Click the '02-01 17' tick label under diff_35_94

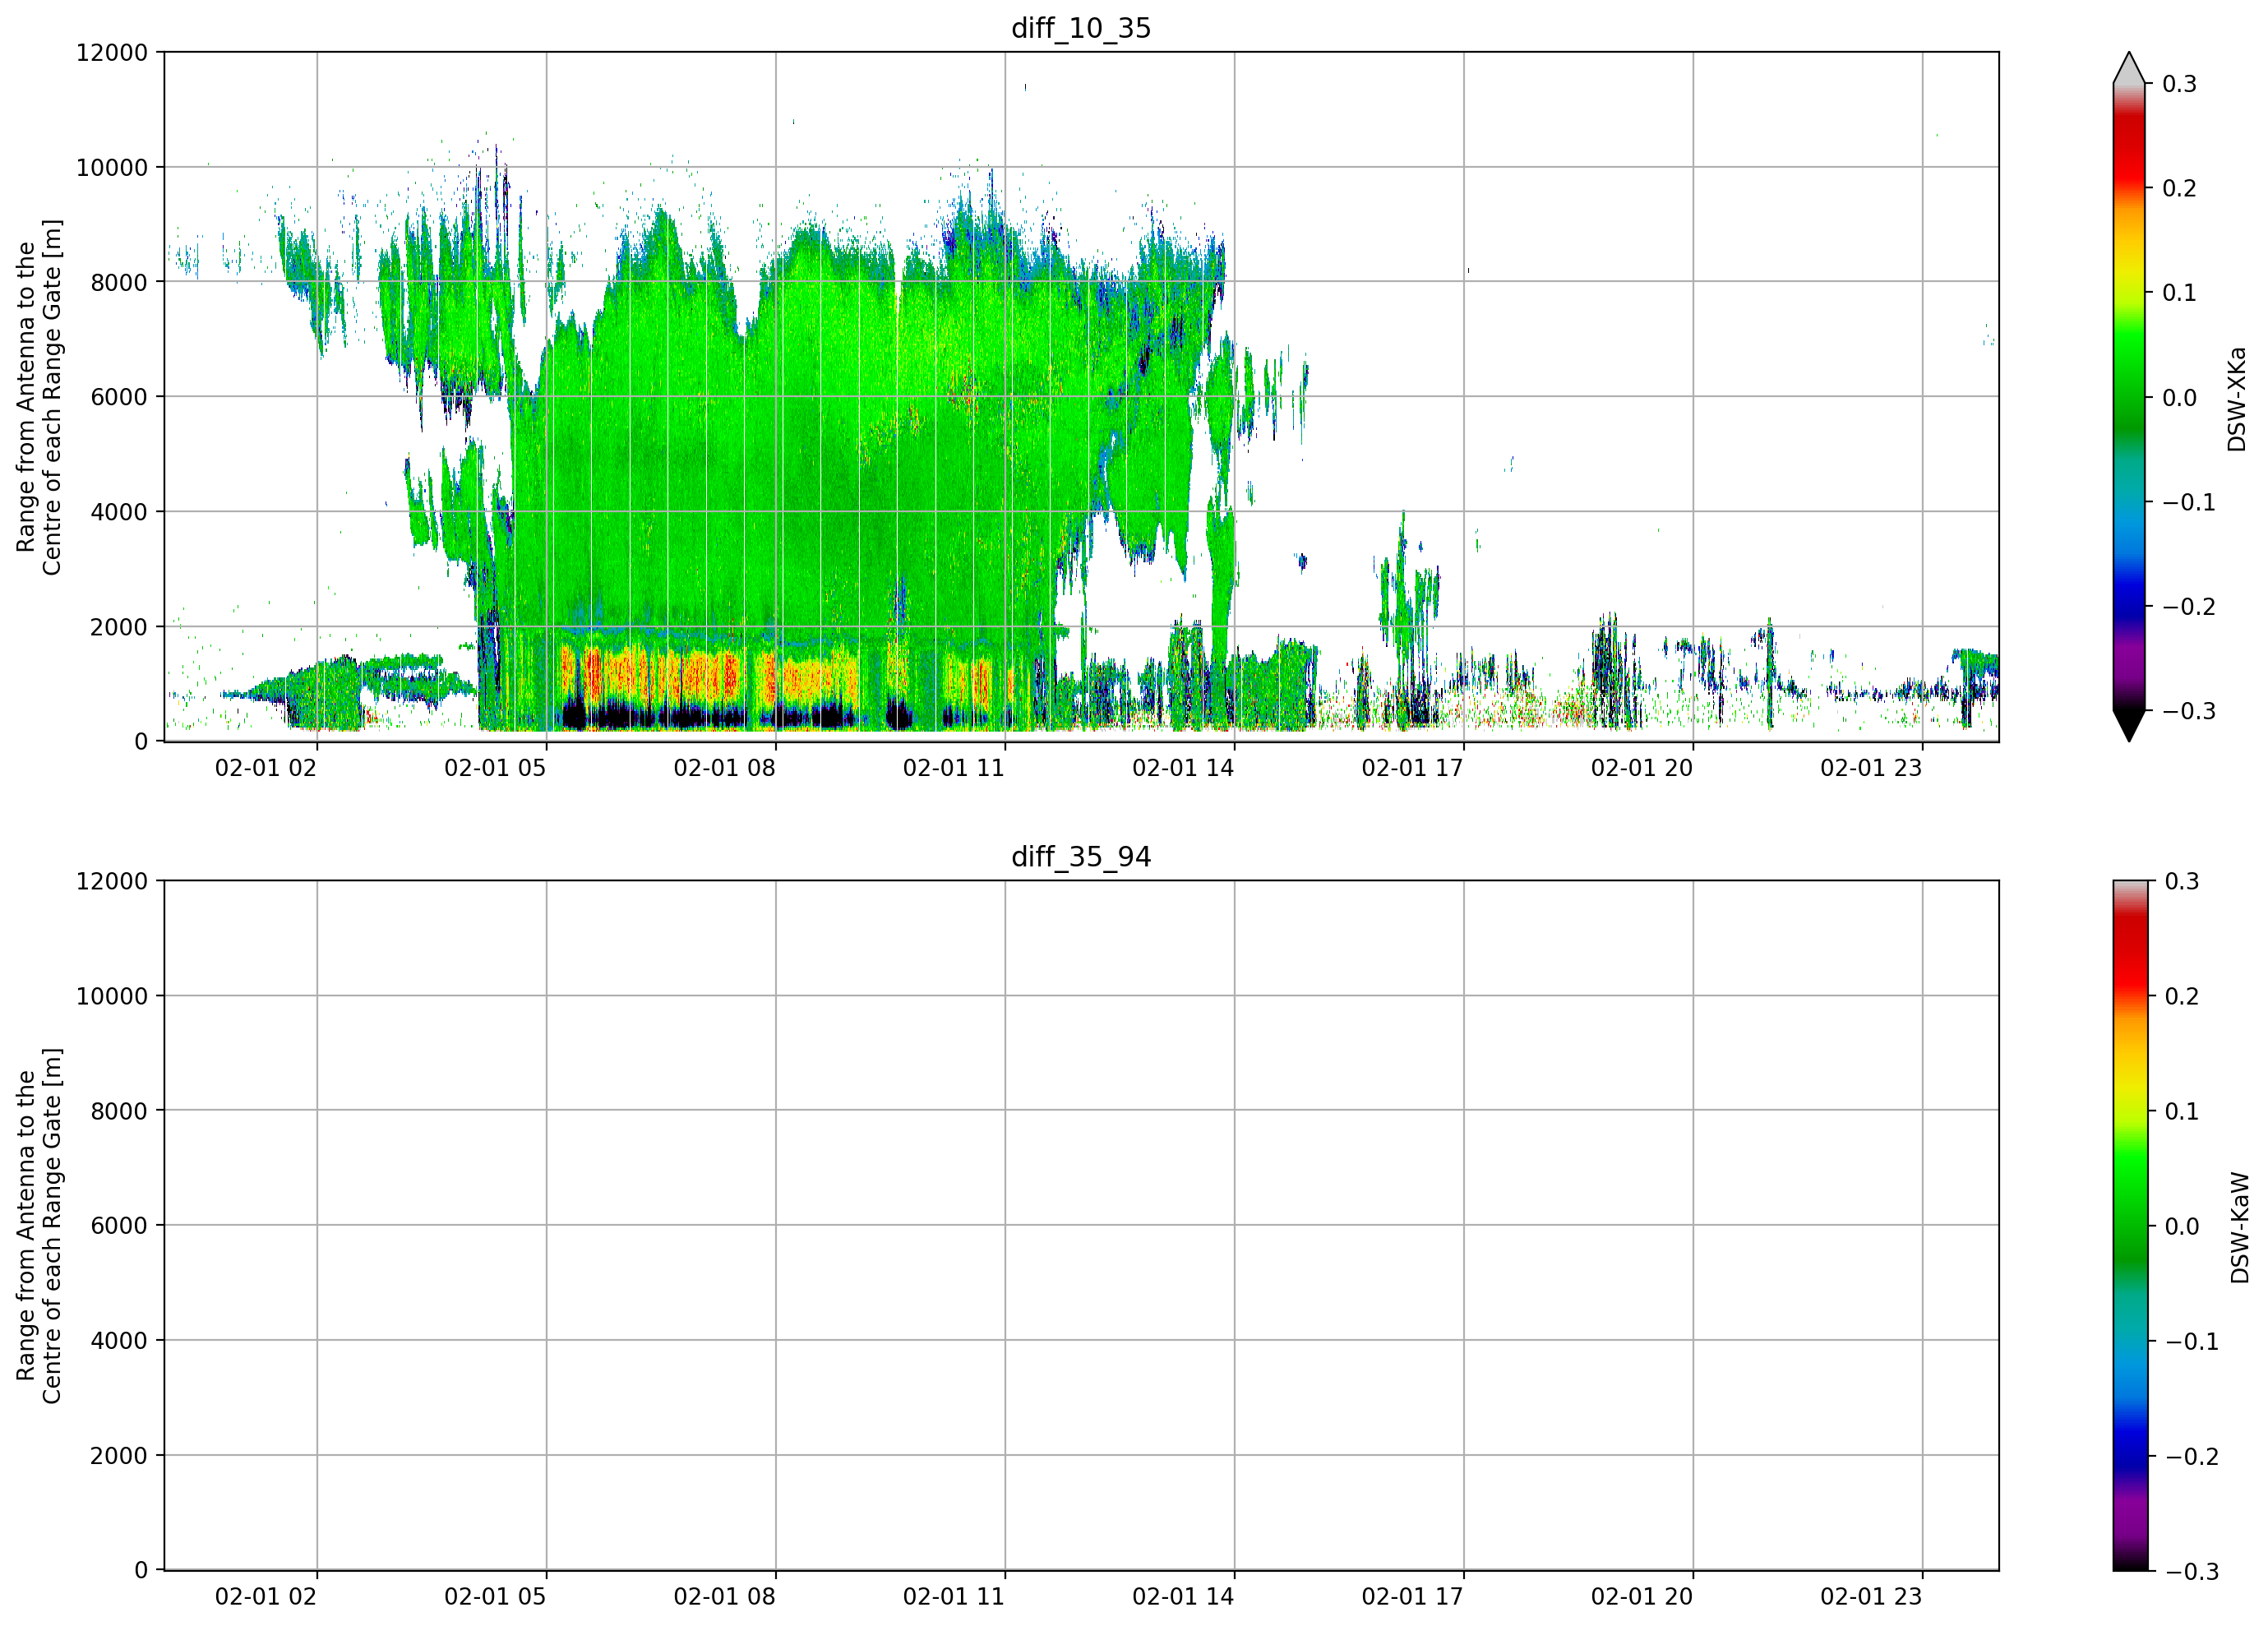coord(1412,1597)
